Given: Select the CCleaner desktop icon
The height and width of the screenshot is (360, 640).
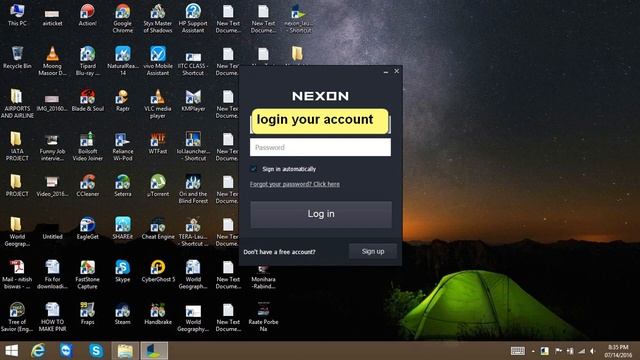Looking at the screenshot, I should 87,186.
